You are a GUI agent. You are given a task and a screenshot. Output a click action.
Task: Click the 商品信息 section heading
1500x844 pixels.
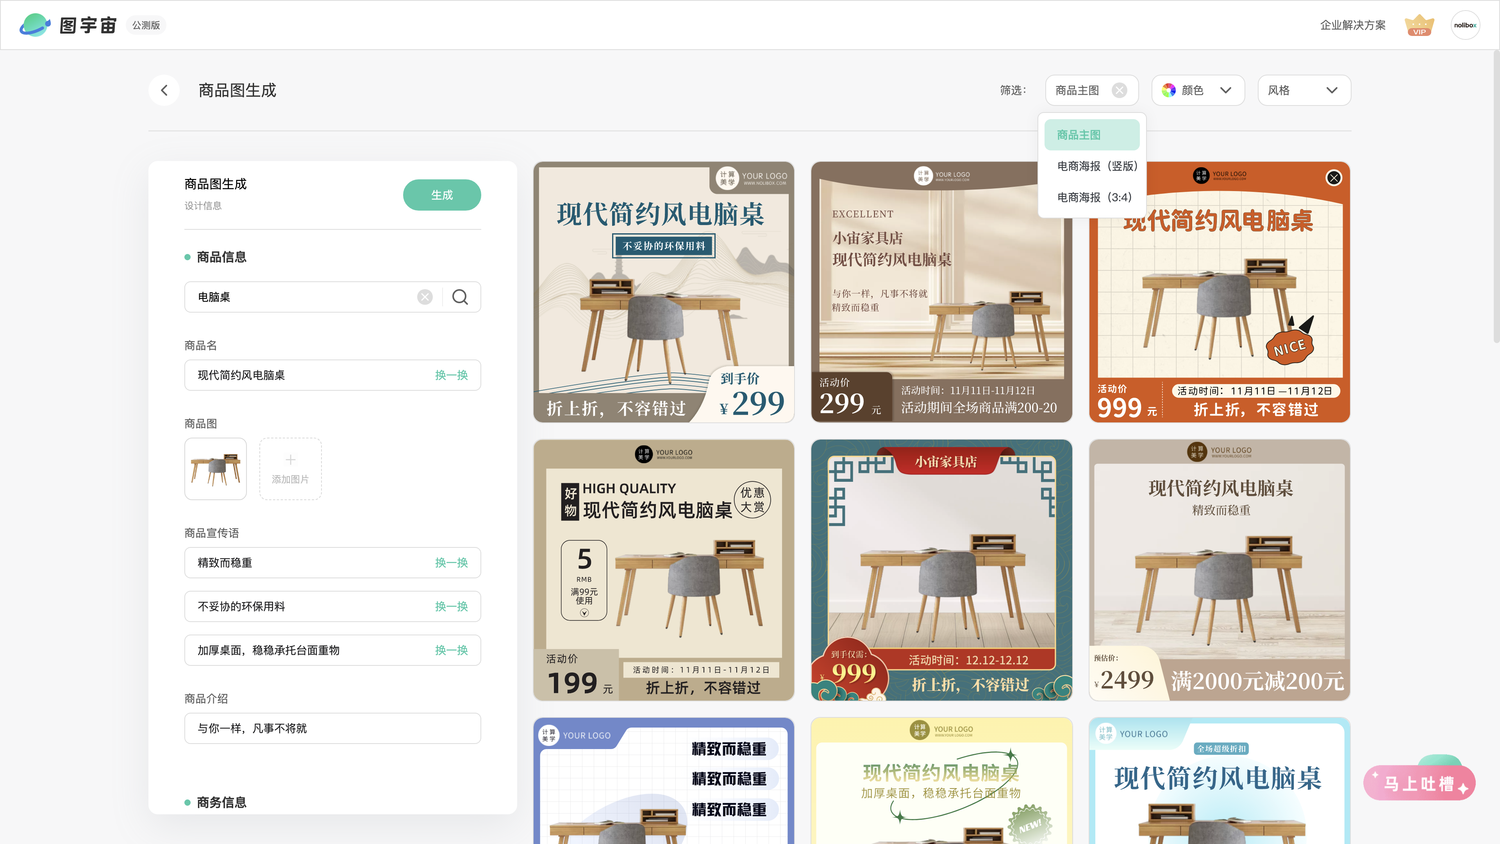pos(221,257)
